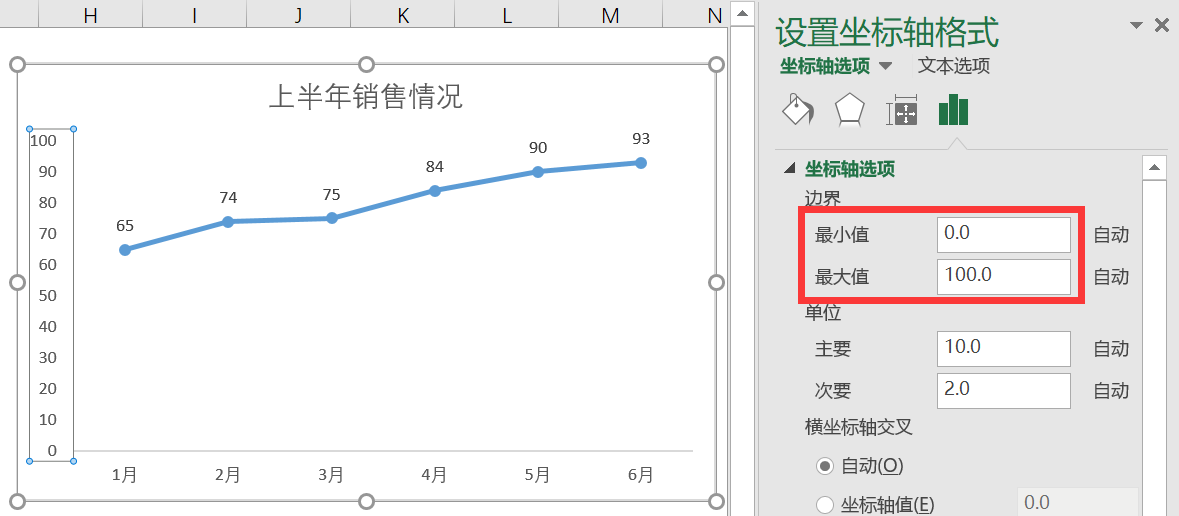
Task: Click the data label 74
Action: tap(228, 198)
